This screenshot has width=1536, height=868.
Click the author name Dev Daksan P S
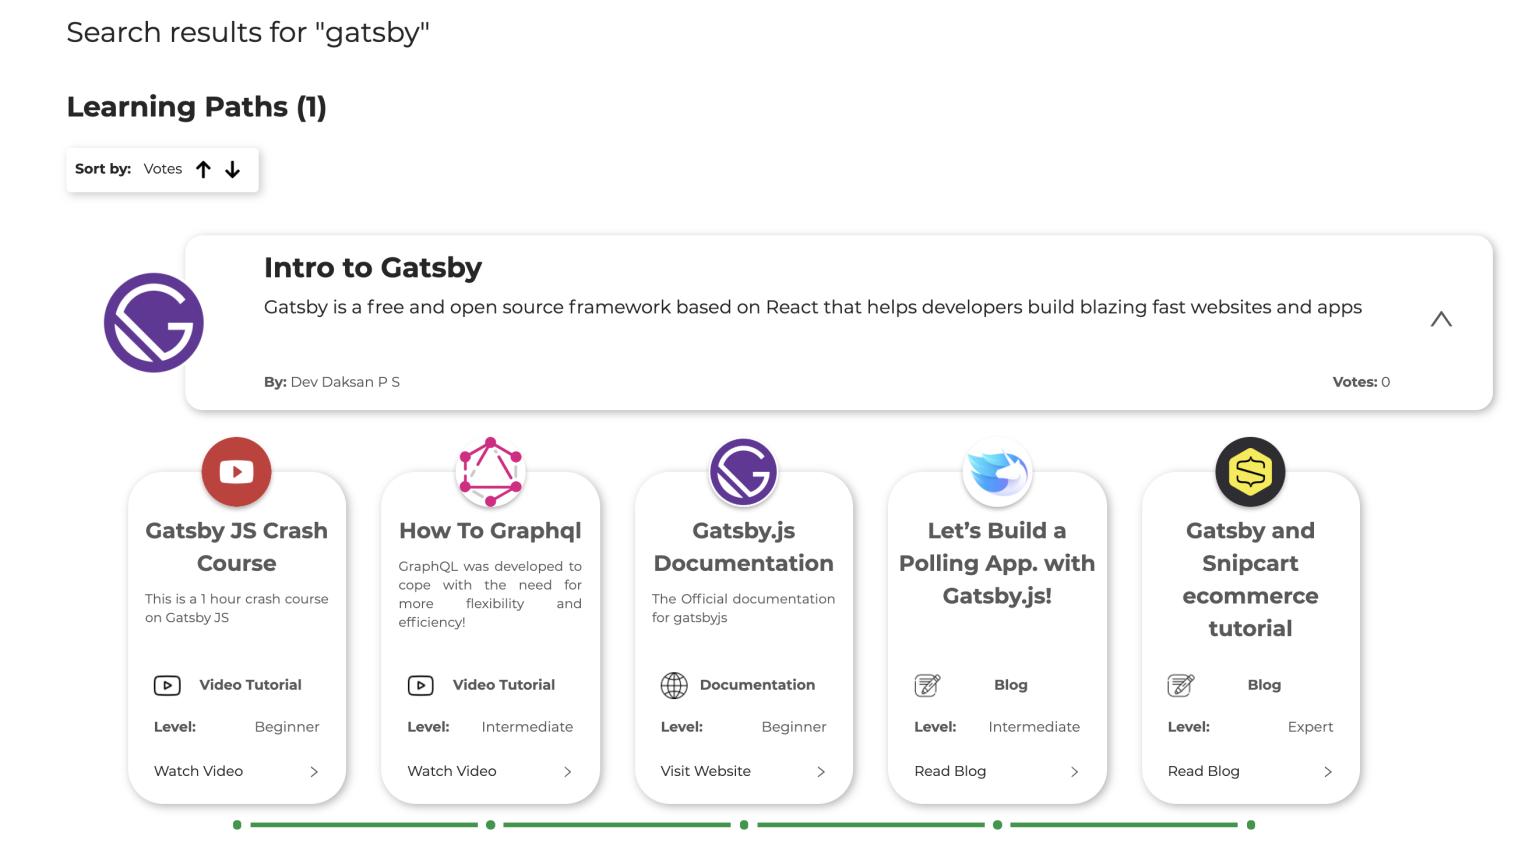(x=345, y=382)
